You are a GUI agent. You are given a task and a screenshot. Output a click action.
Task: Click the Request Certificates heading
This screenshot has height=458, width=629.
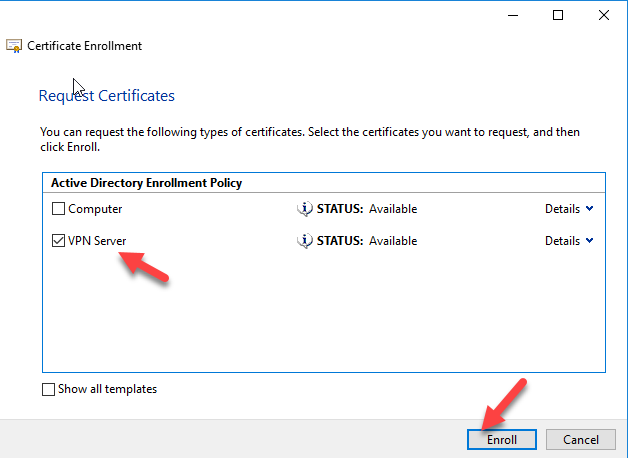(106, 96)
